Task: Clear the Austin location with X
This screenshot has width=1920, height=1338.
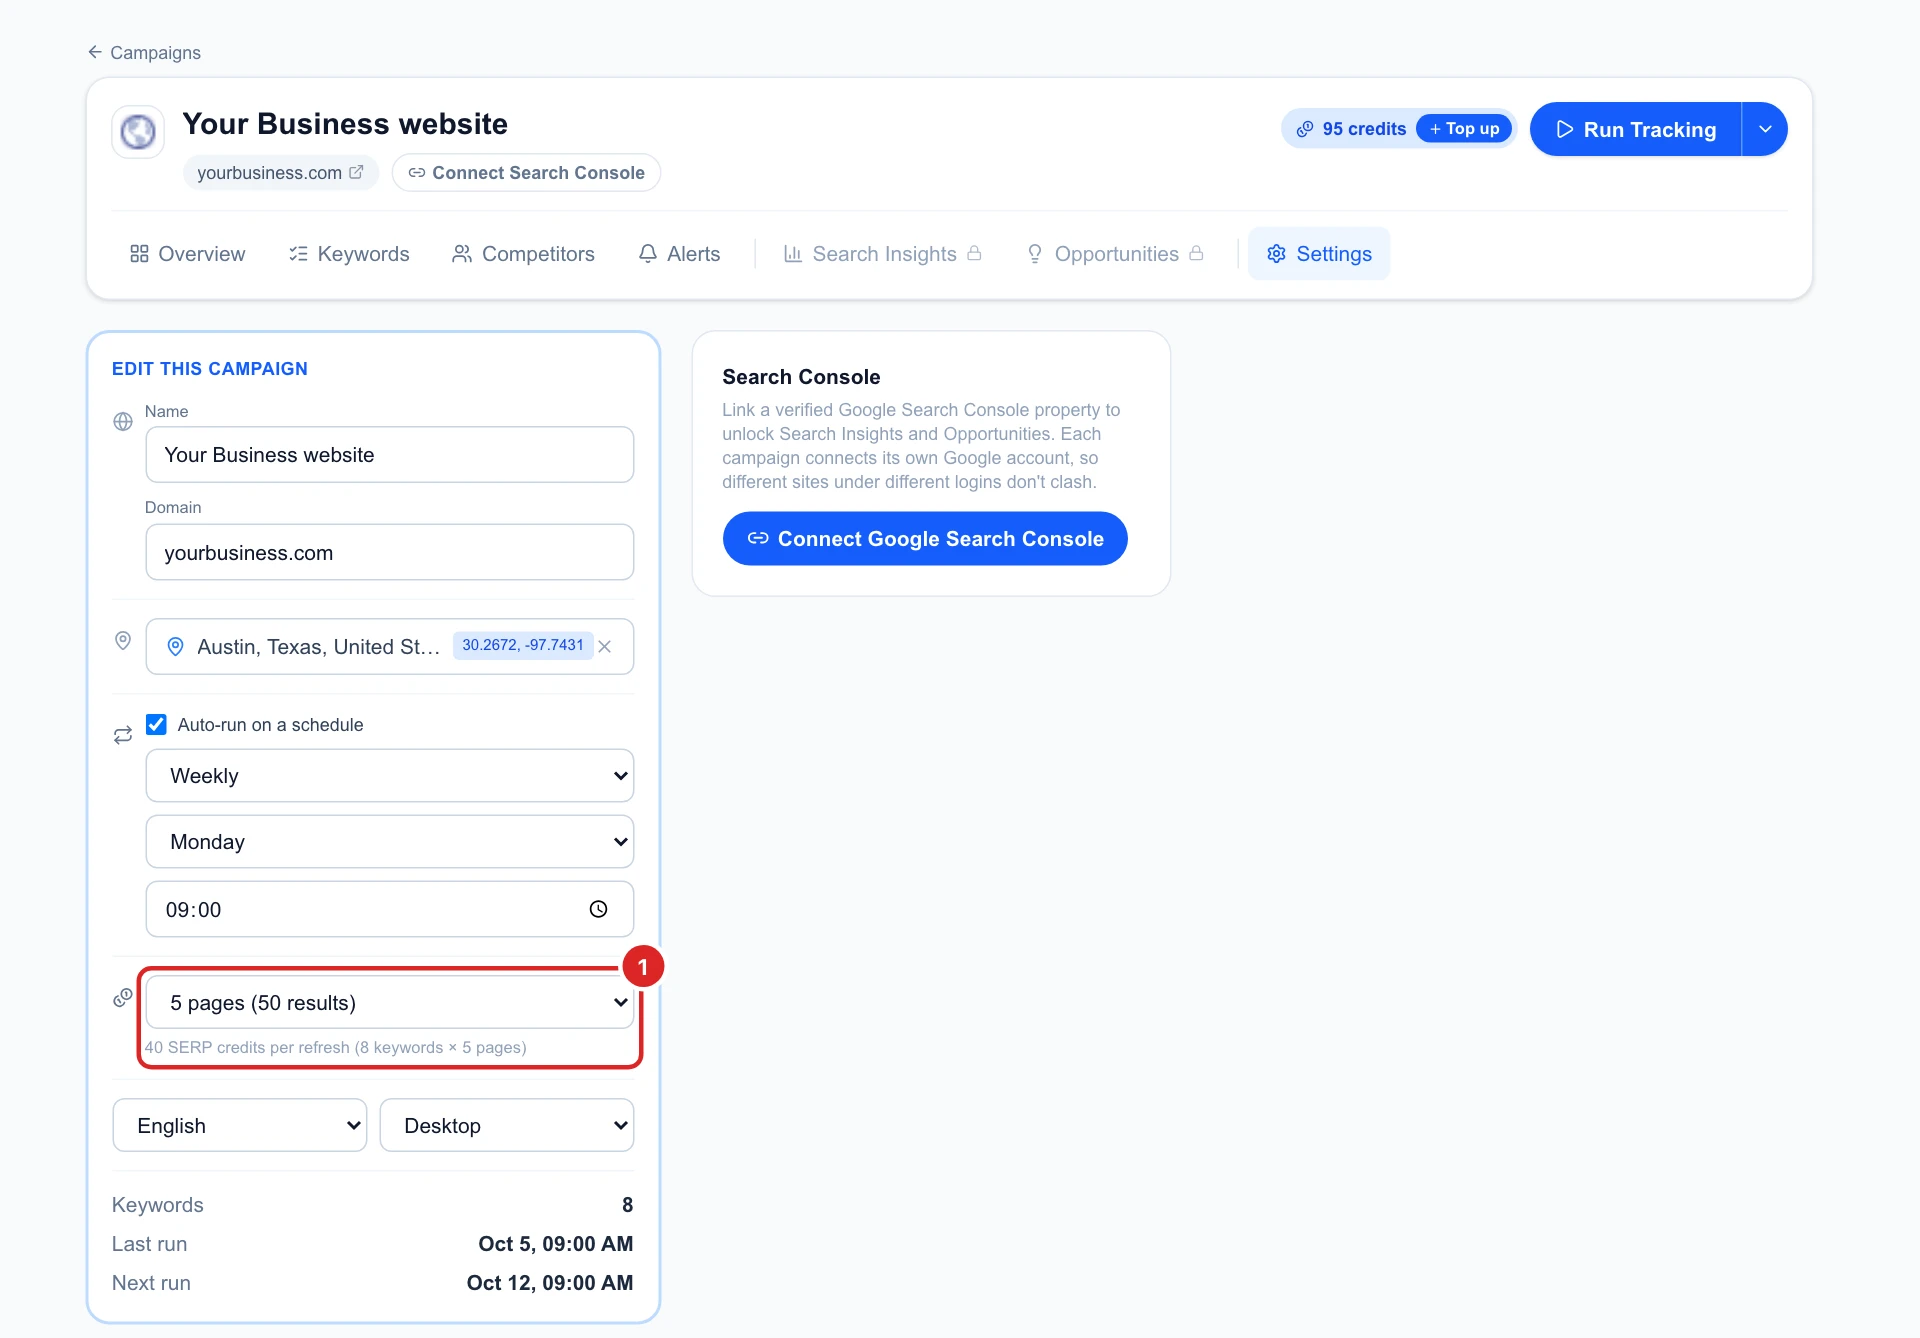Action: pyautogui.click(x=605, y=646)
